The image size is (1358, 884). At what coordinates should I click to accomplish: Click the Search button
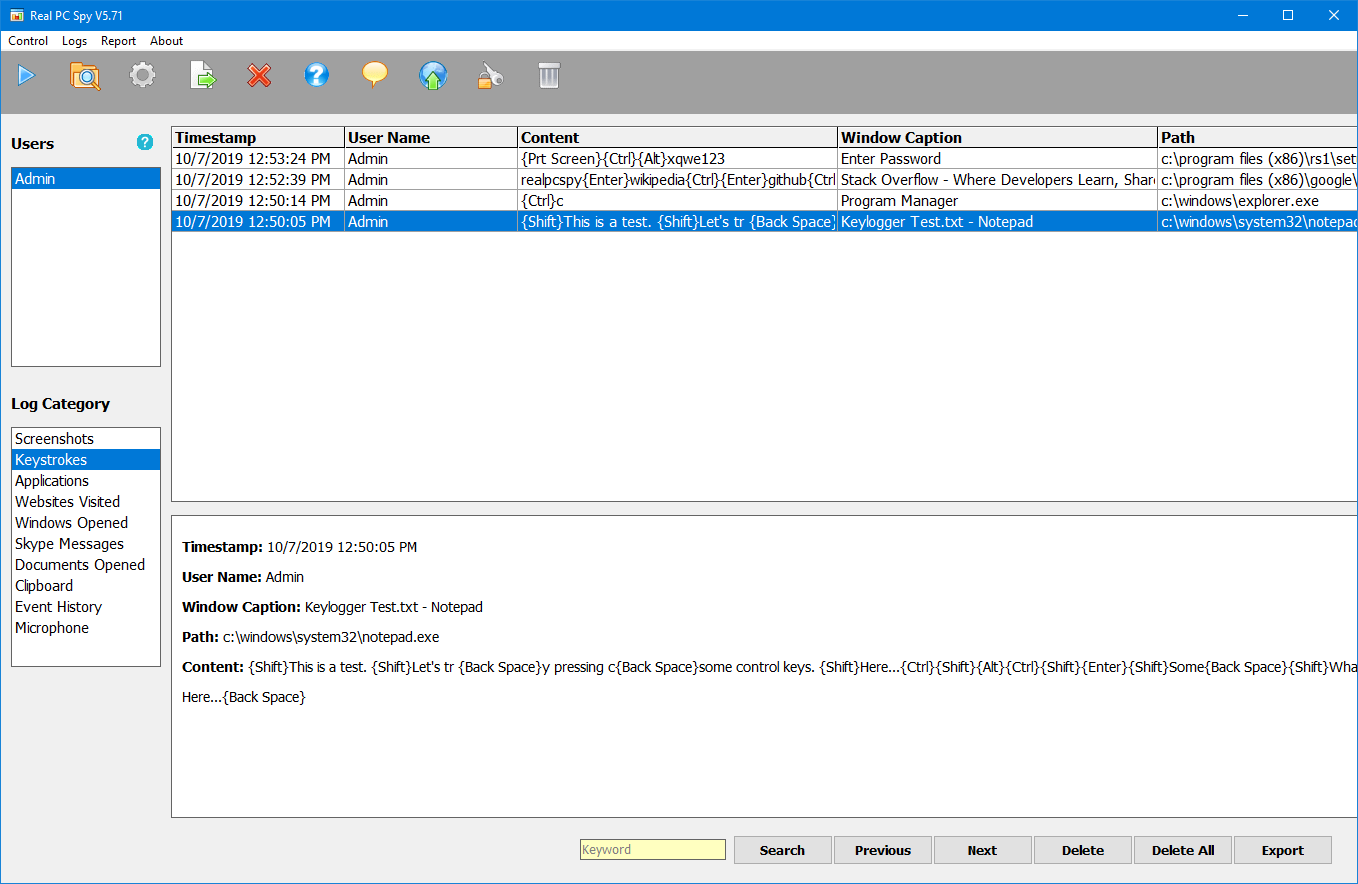pos(782,850)
